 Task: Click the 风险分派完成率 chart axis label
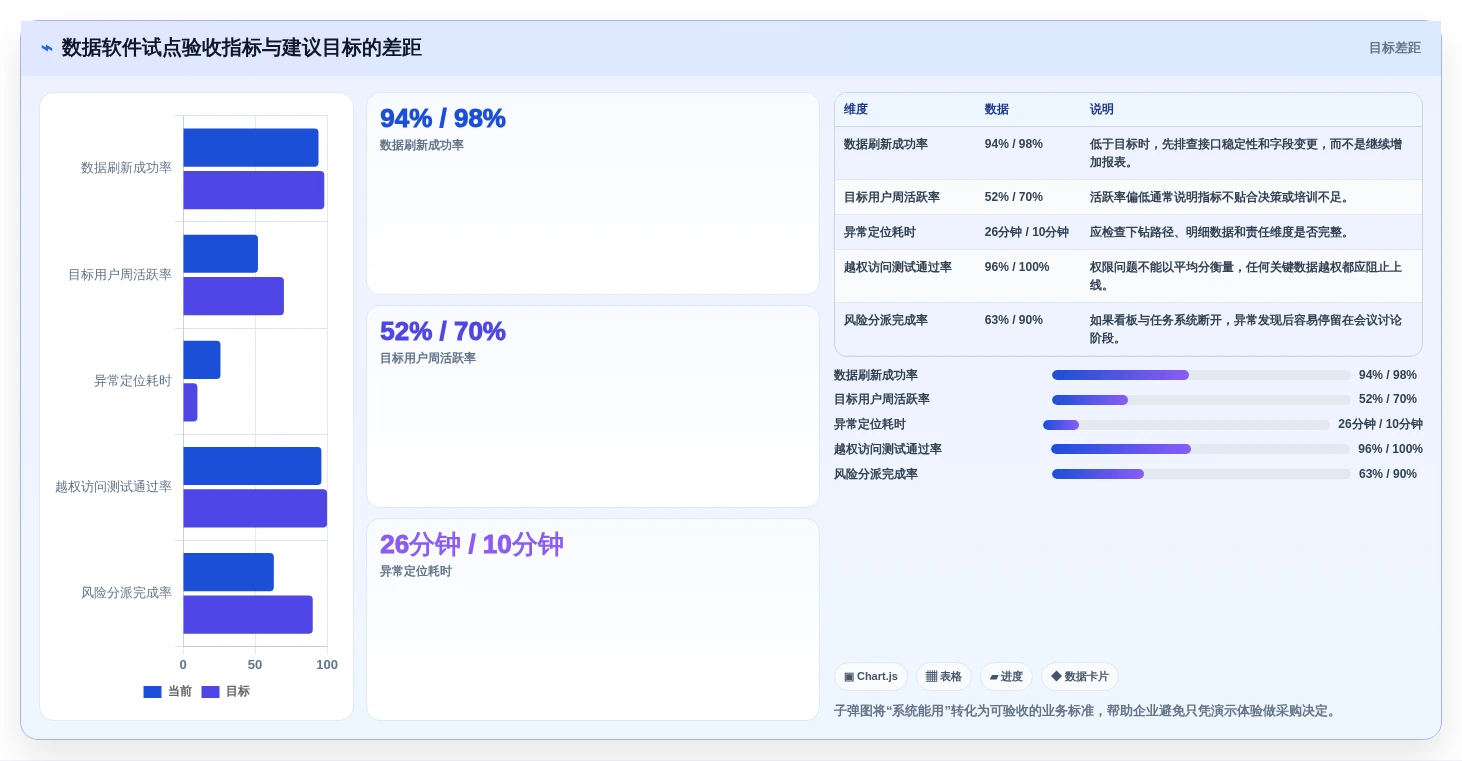point(126,593)
